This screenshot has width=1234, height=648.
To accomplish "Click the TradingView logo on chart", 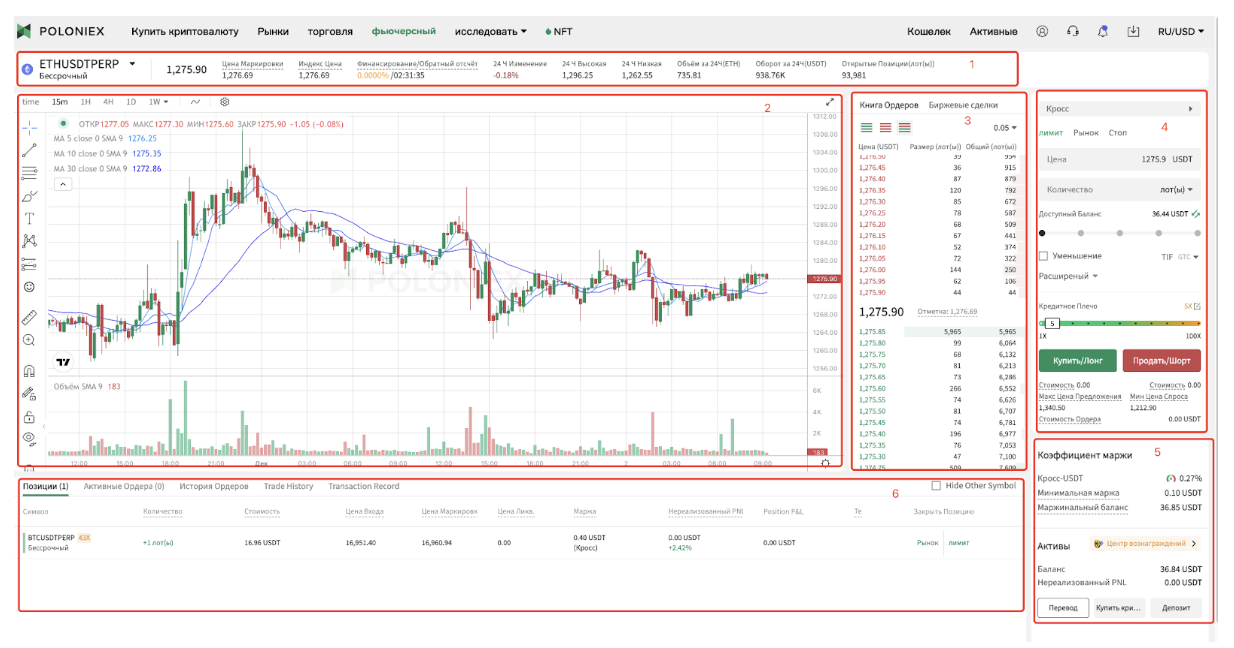I will pyautogui.click(x=64, y=362).
